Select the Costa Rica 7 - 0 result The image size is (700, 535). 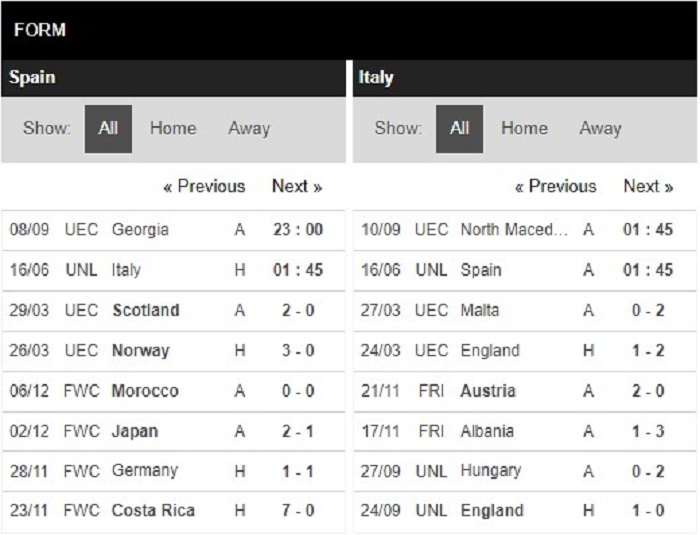click(x=297, y=511)
